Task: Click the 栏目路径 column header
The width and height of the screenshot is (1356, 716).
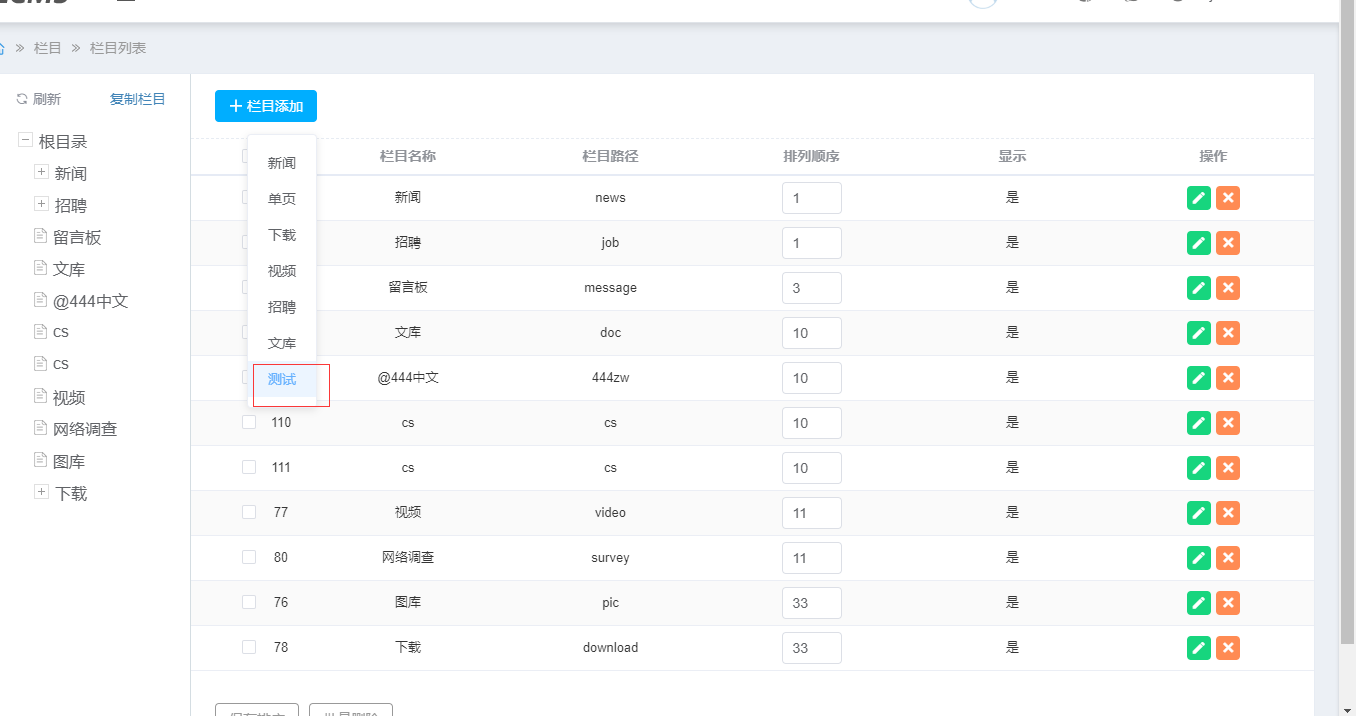Action: tap(610, 156)
